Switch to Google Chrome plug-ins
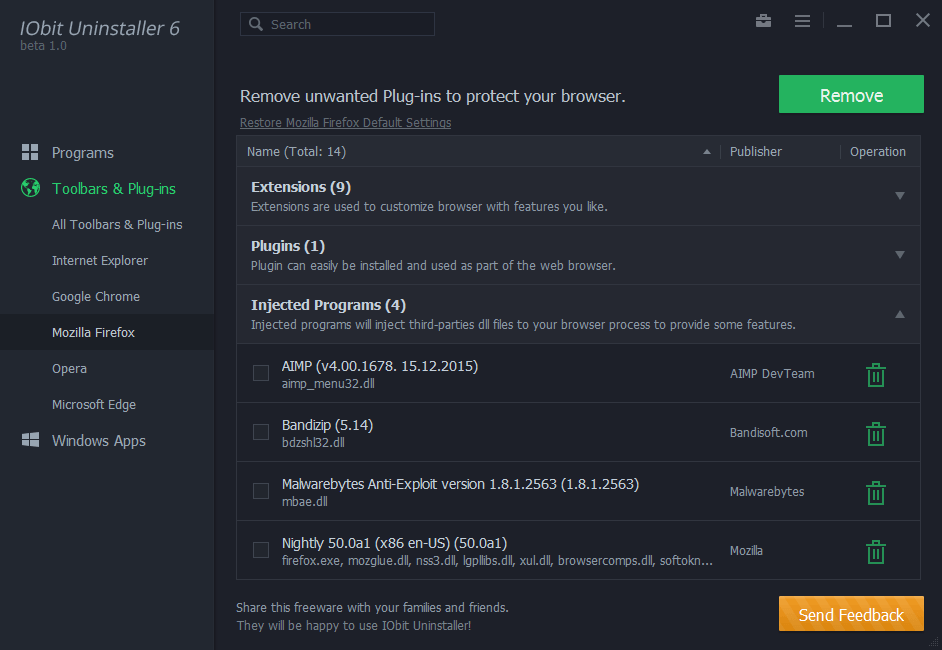This screenshot has height=650, width=942. pyautogui.click(x=96, y=297)
